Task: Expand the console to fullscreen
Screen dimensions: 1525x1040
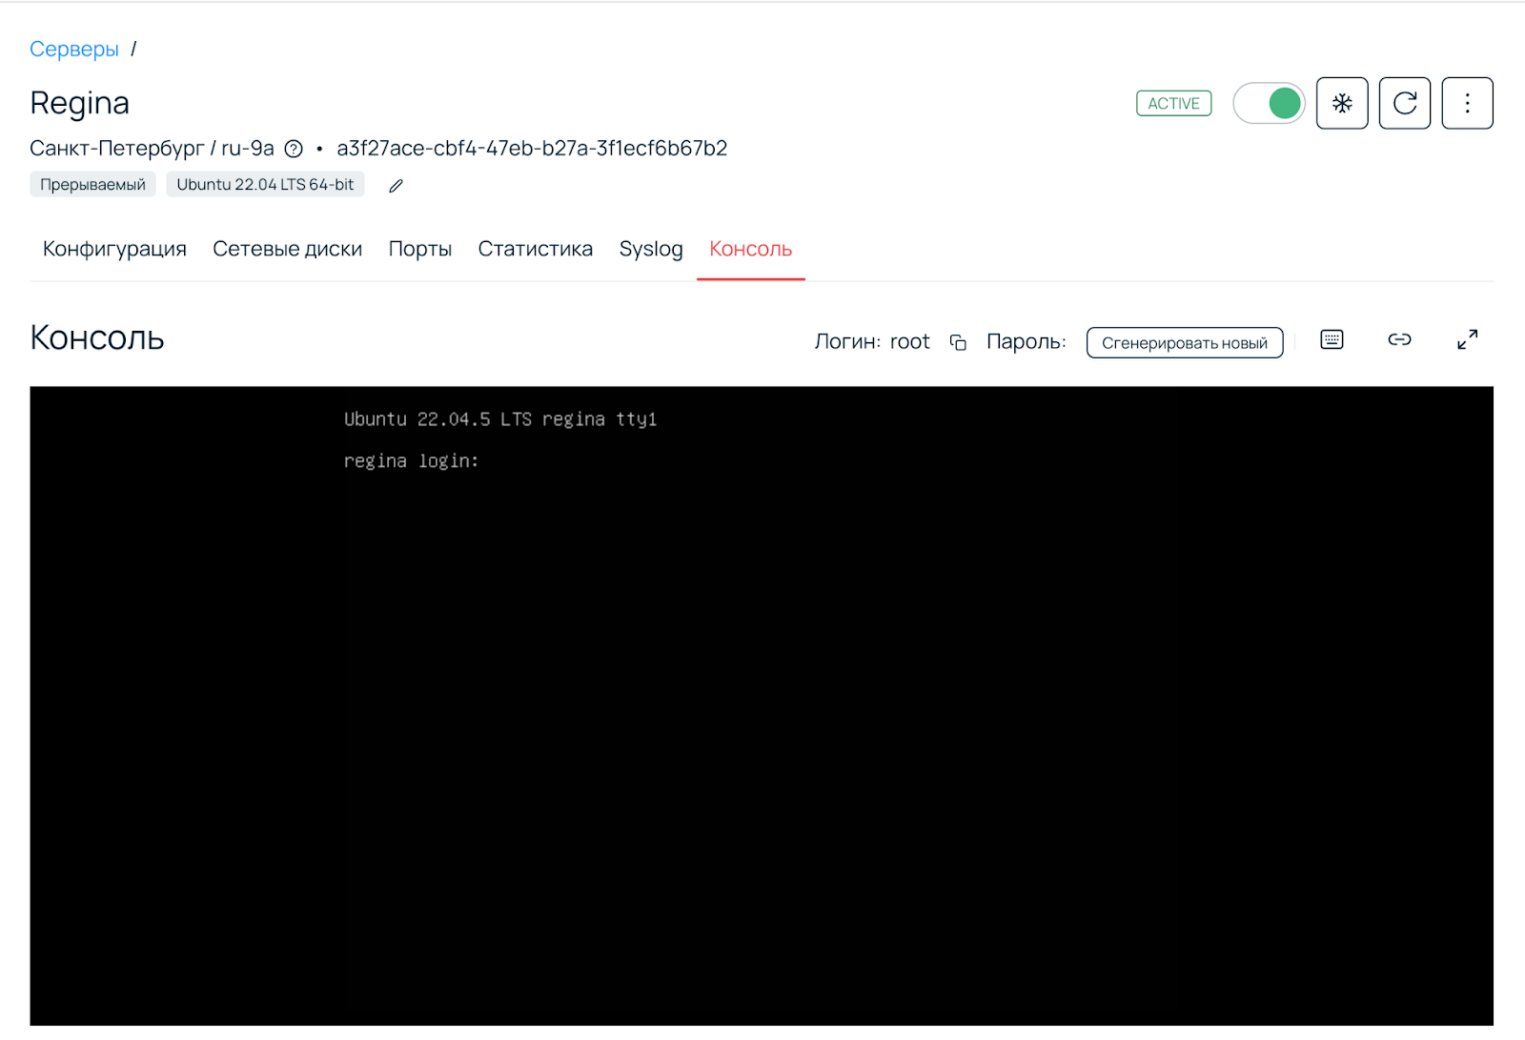Action: point(1466,340)
